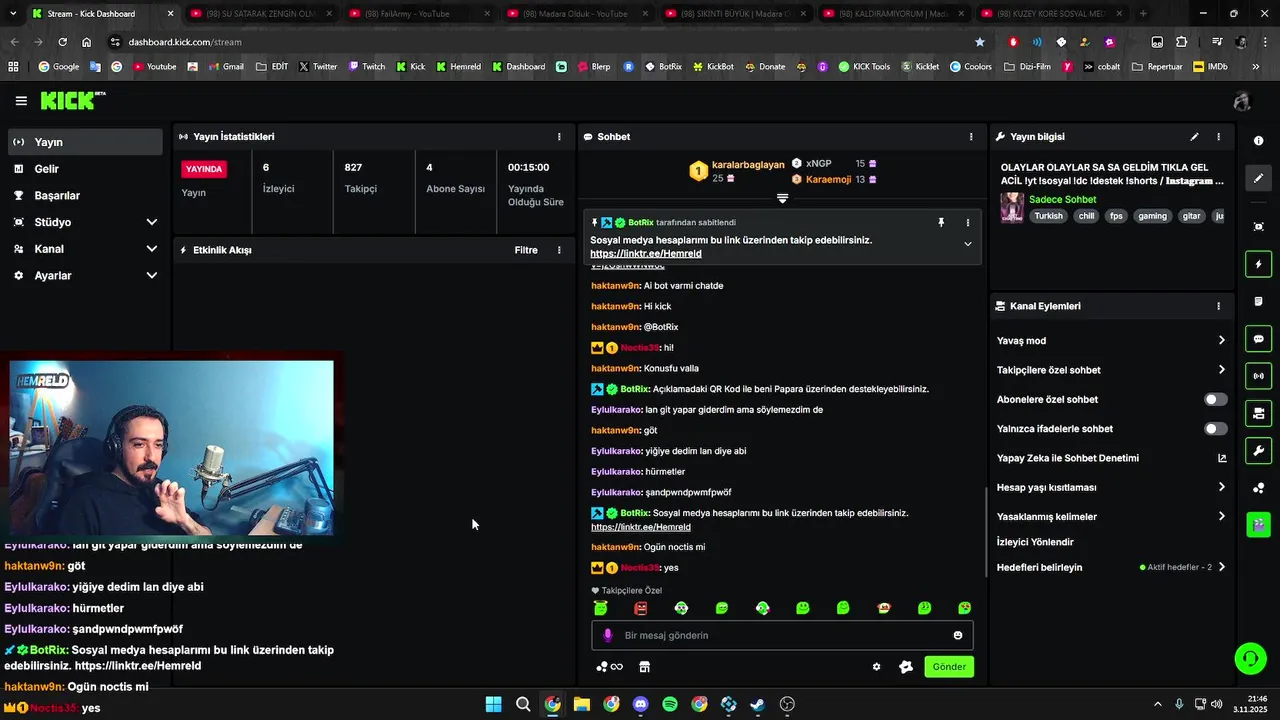Select Yayın in the left sidebar
The width and height of the screenshot is (1280, 720).
[86, 142]
